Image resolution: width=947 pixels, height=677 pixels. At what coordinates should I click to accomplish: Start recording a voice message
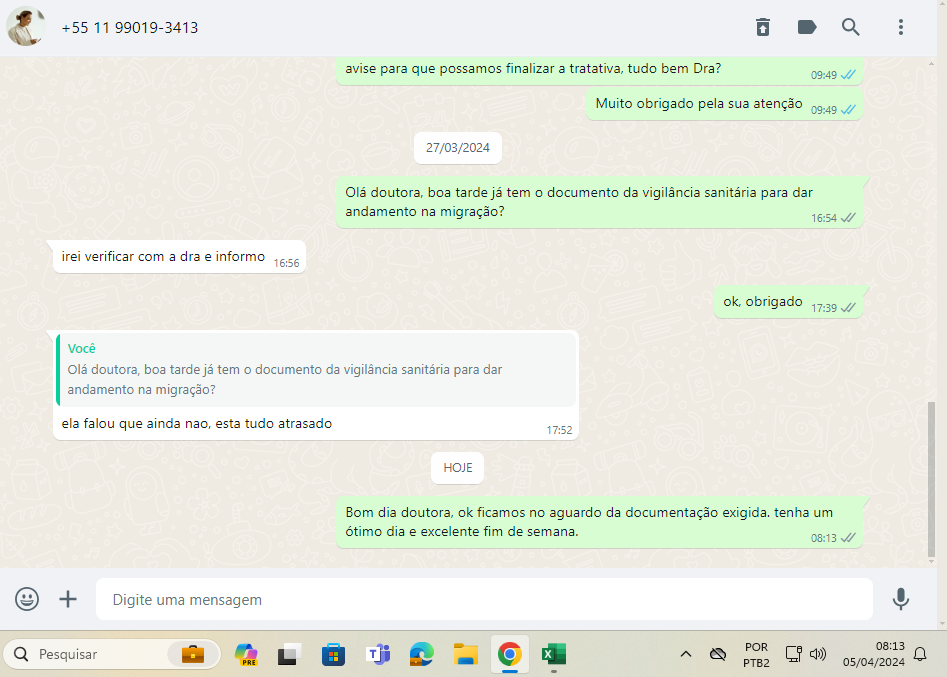[x=901, y=599]
